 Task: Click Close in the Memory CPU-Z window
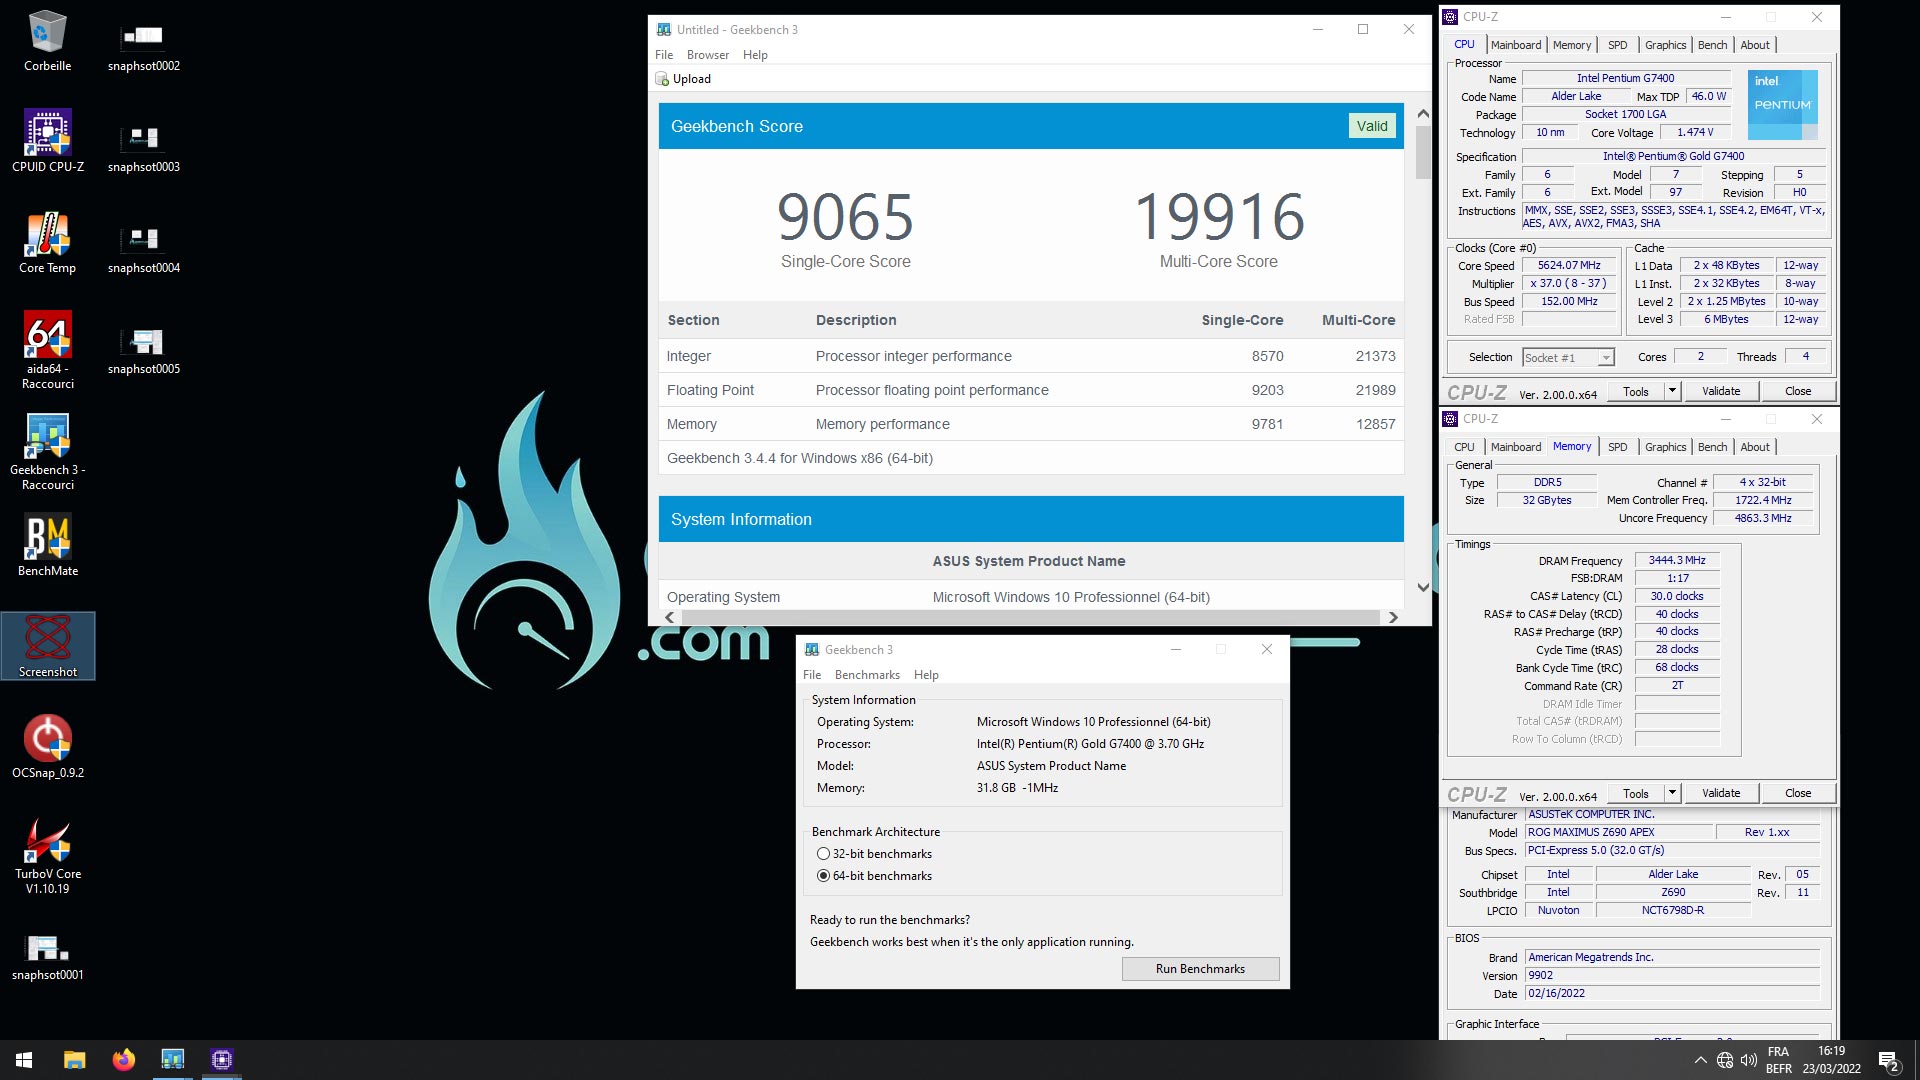click(x=1797, y=793)
